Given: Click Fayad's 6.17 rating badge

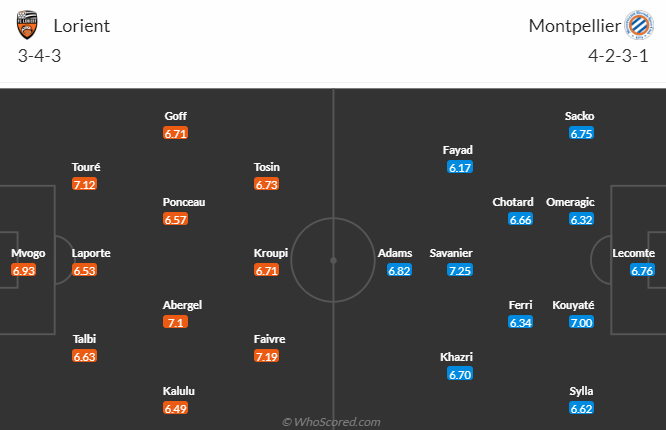Looking at the screenshot, I should click(459, 167).
